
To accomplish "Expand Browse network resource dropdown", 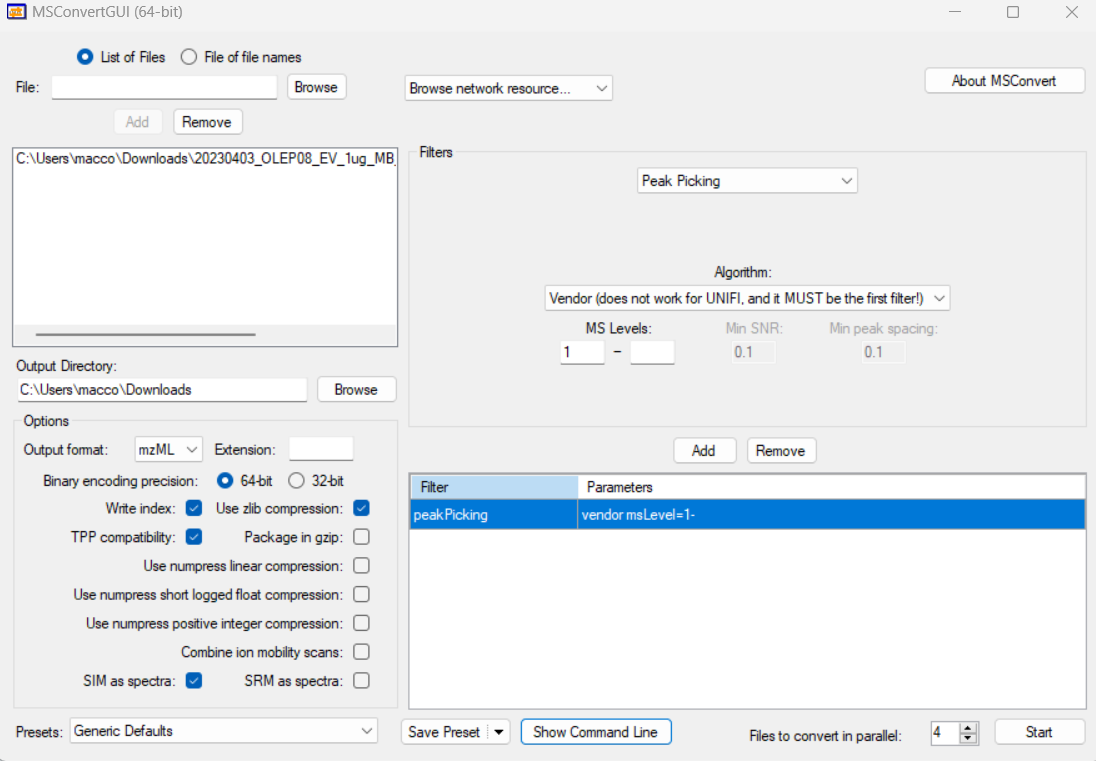I will pos(508,89).
